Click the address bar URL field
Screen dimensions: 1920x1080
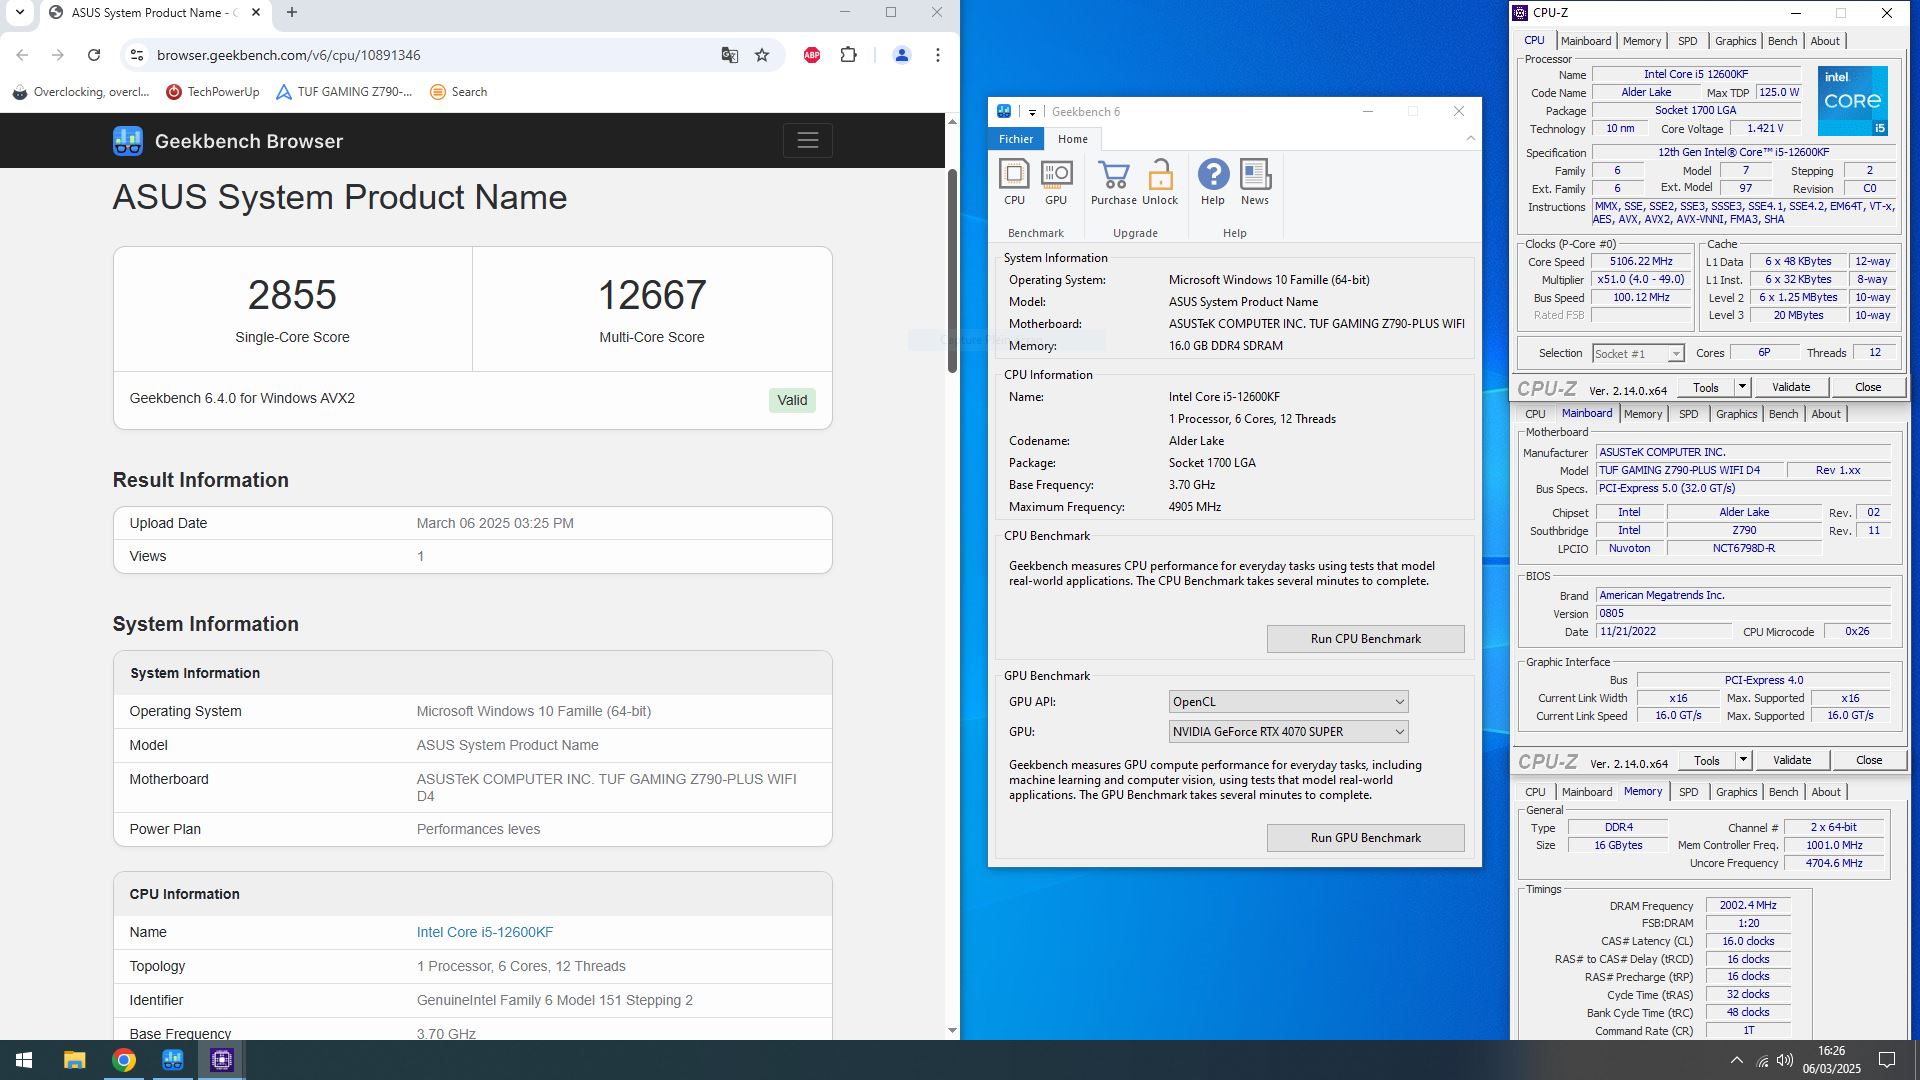[x=430, y=55]
